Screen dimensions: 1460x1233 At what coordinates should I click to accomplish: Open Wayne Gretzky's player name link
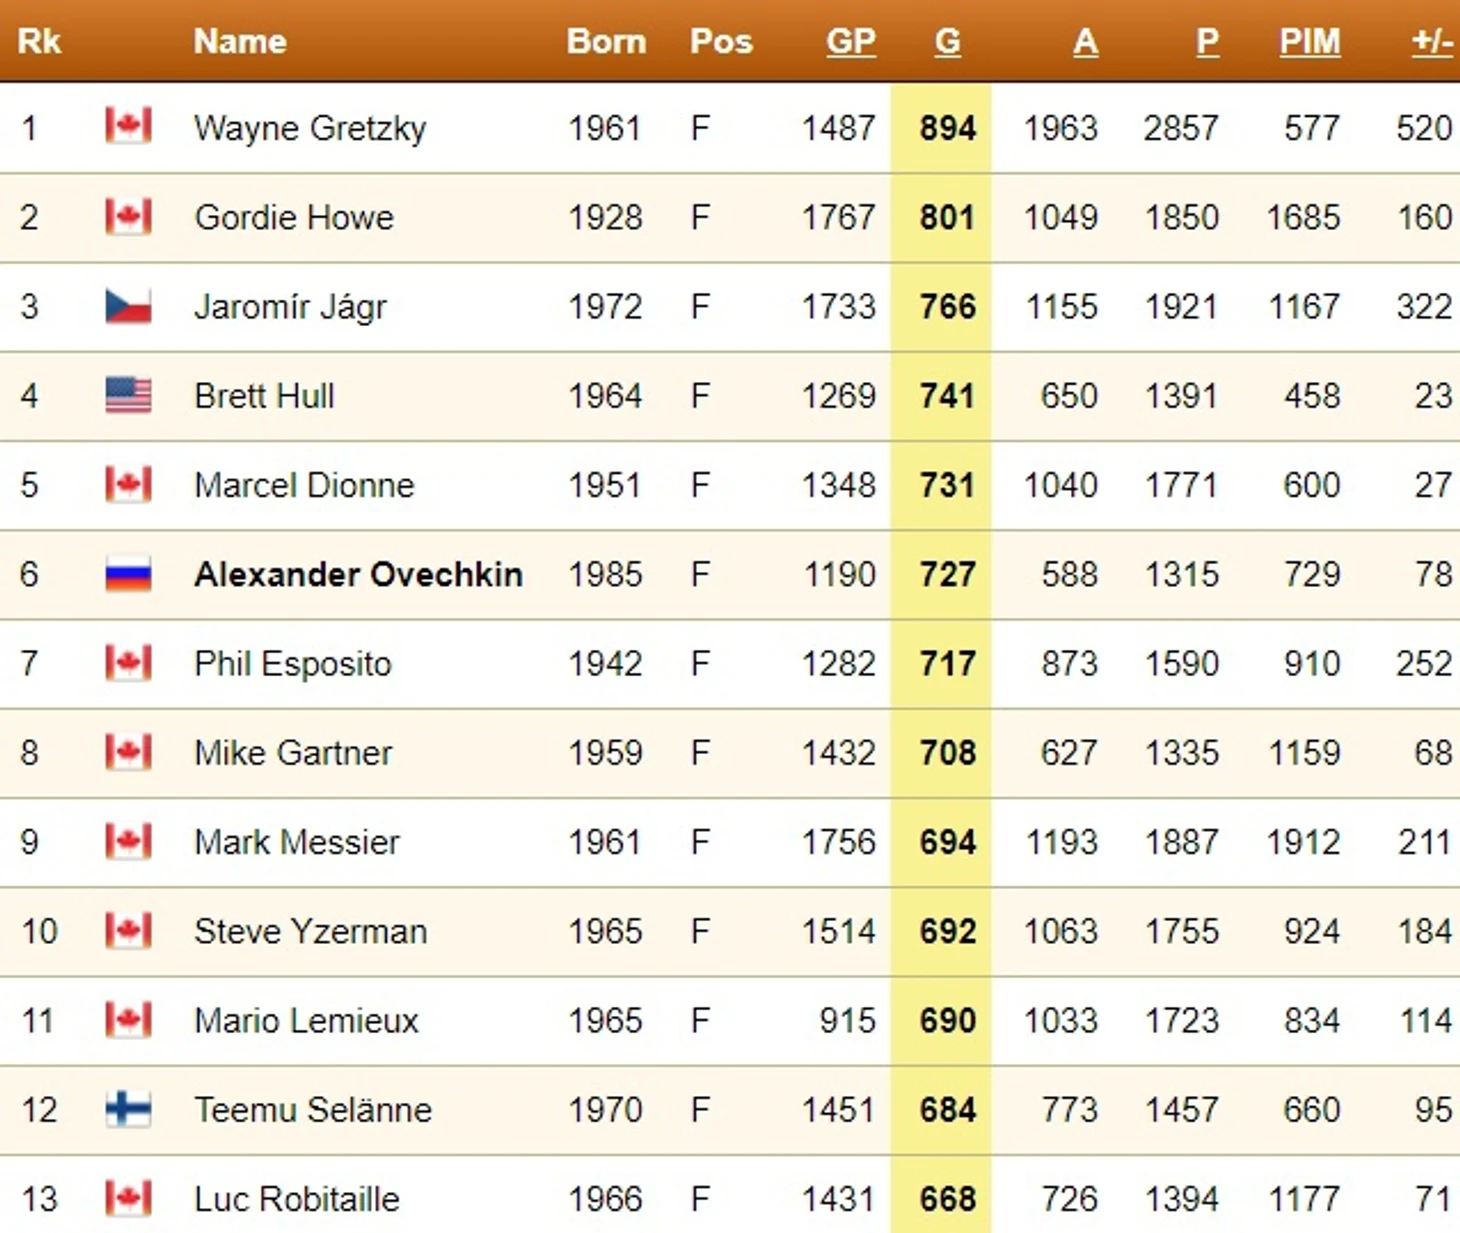tap(310, 128)
